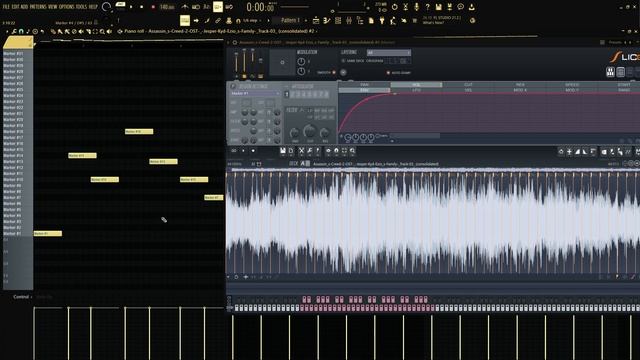Click the modulation X knob

click(x=301, y=62)
